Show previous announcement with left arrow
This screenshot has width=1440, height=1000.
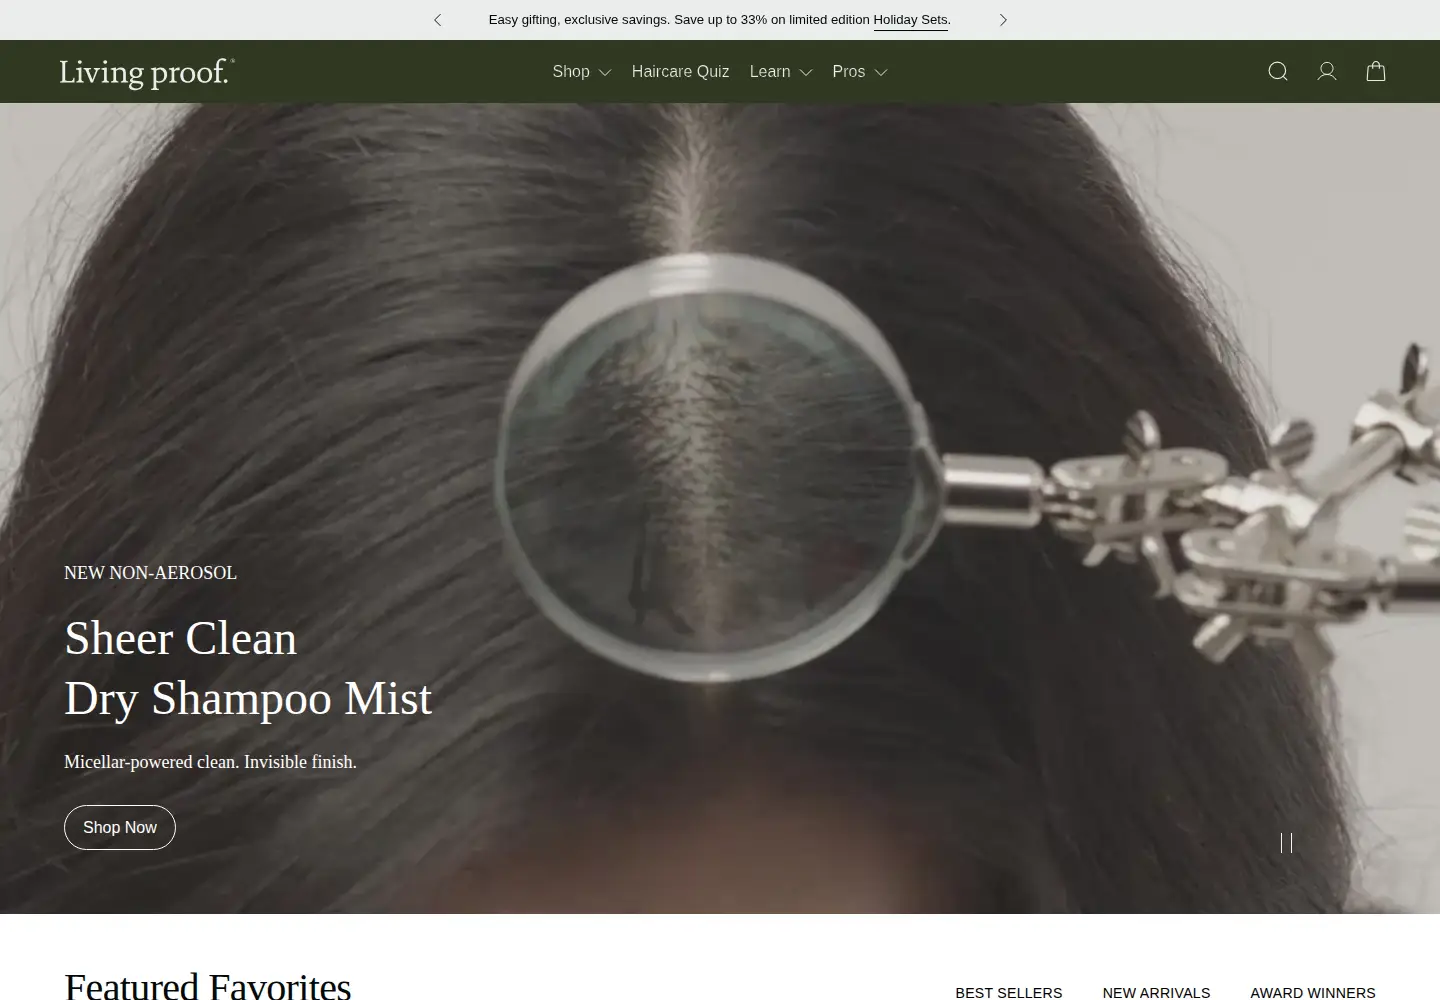tap(437, 20)
